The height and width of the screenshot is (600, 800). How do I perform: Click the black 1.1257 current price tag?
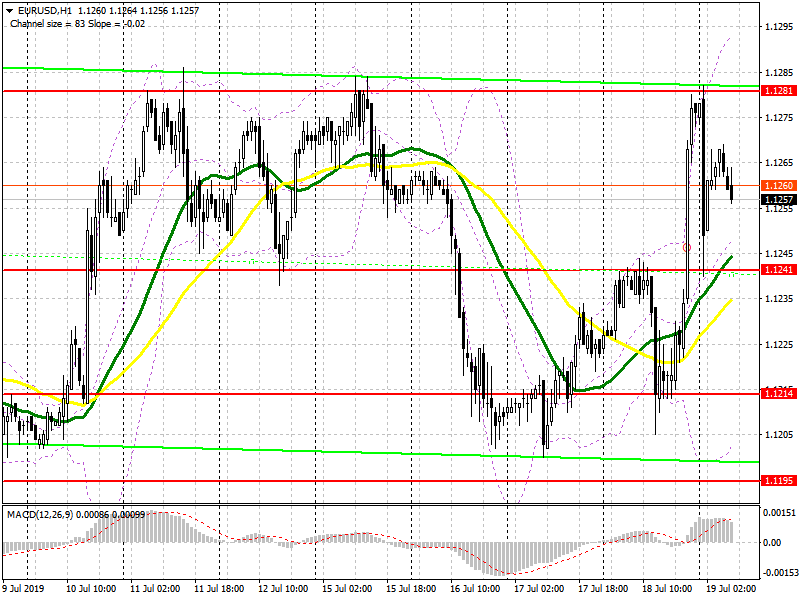tap(778, 199)
